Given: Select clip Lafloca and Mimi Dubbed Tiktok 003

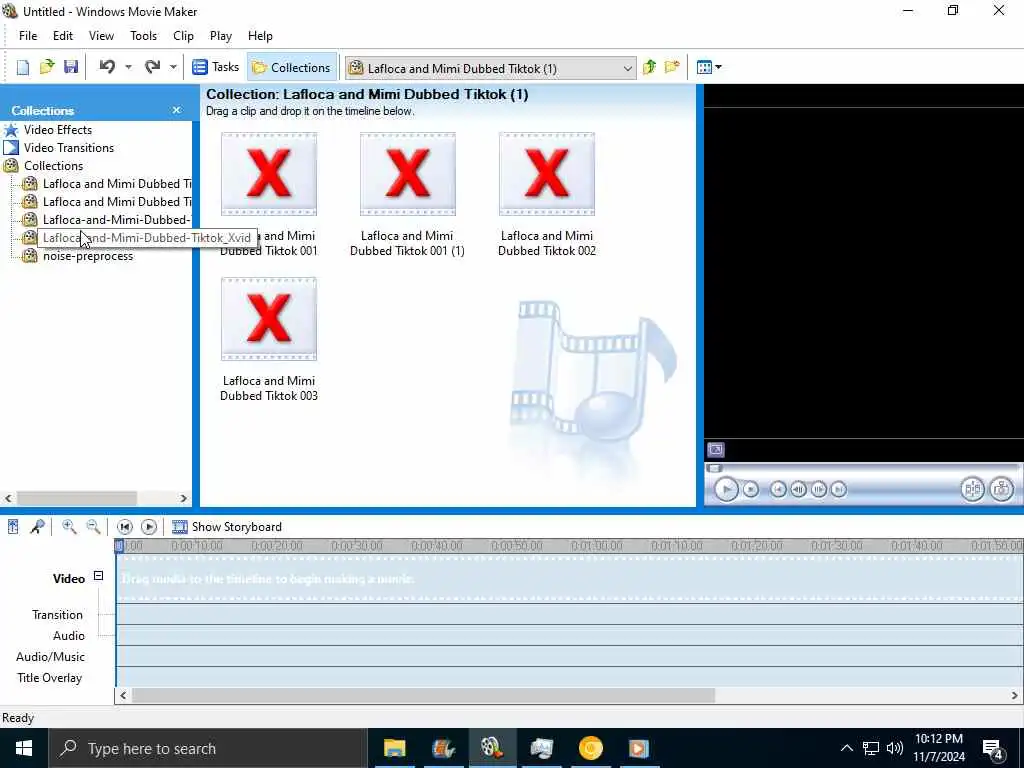Looking at the screenshot, I should tap(268, 319).
